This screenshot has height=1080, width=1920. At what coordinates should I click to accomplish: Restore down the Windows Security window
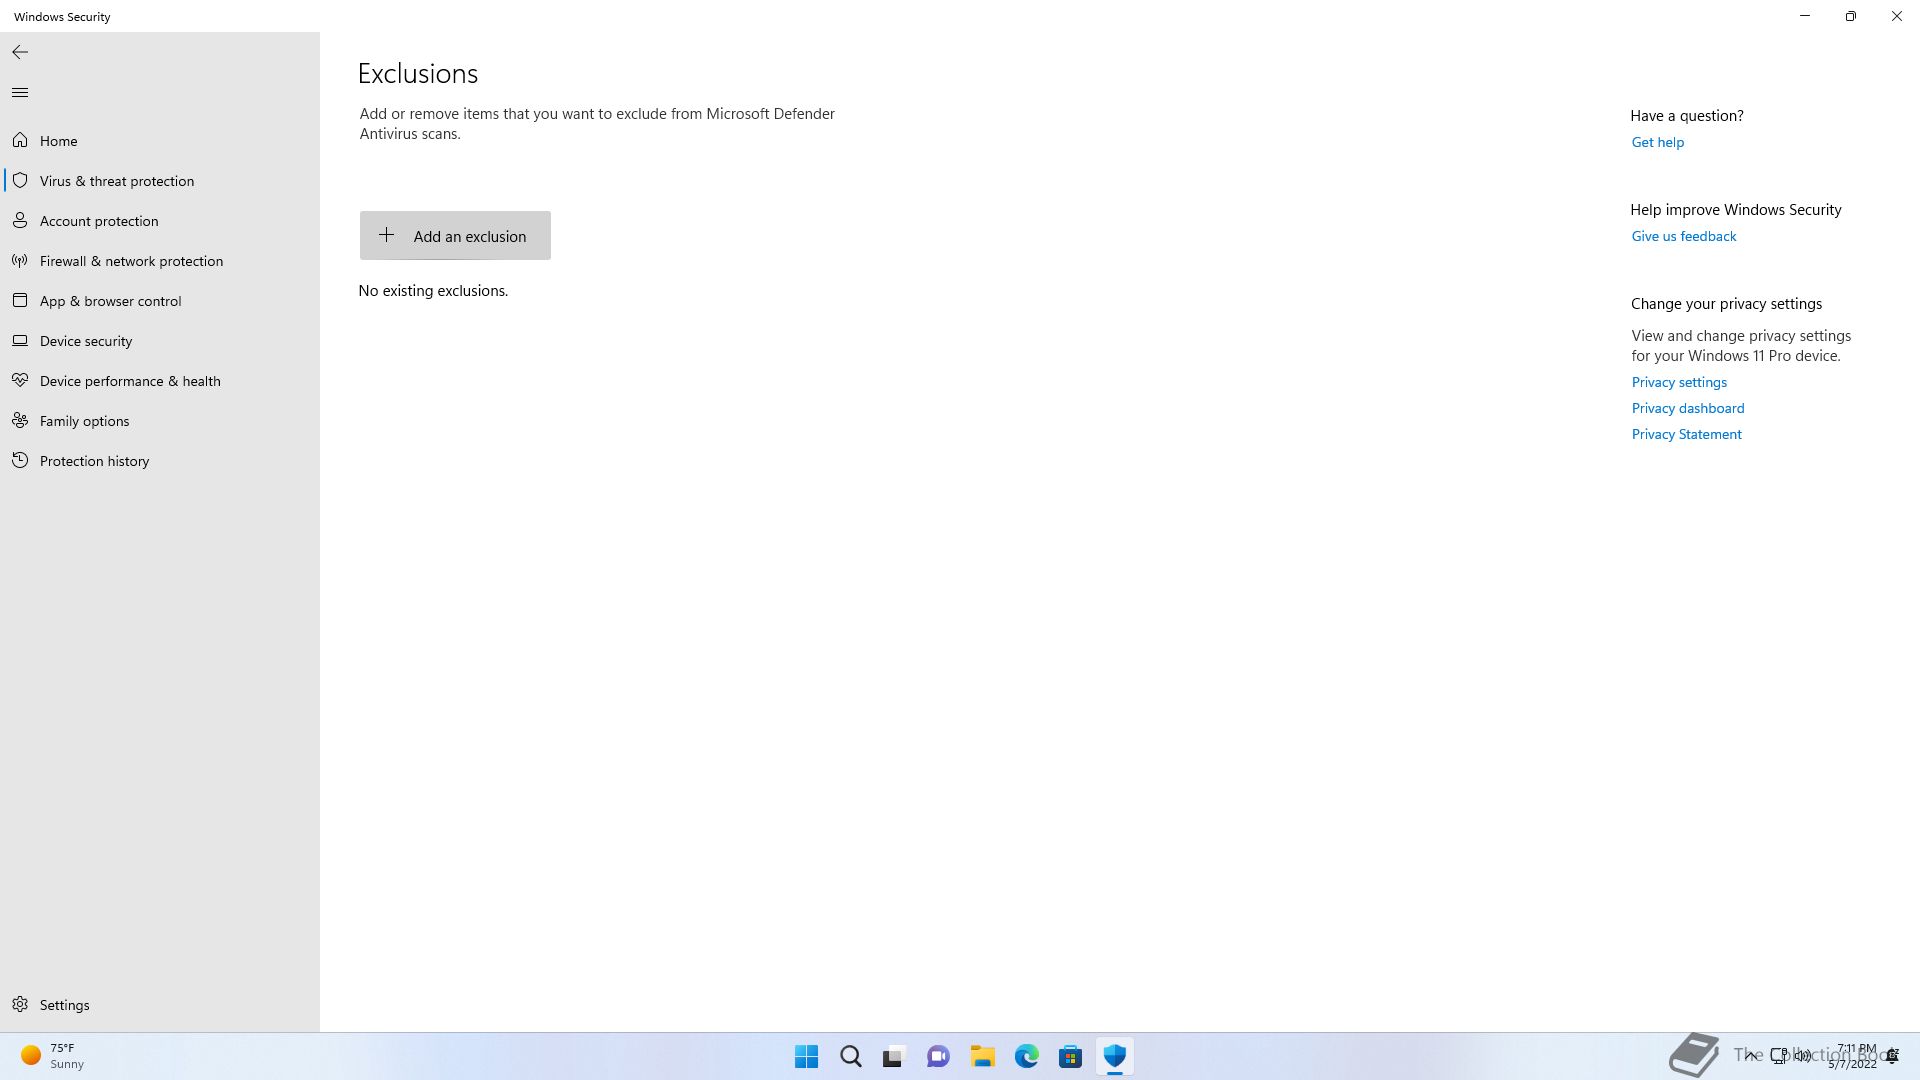1851,16
